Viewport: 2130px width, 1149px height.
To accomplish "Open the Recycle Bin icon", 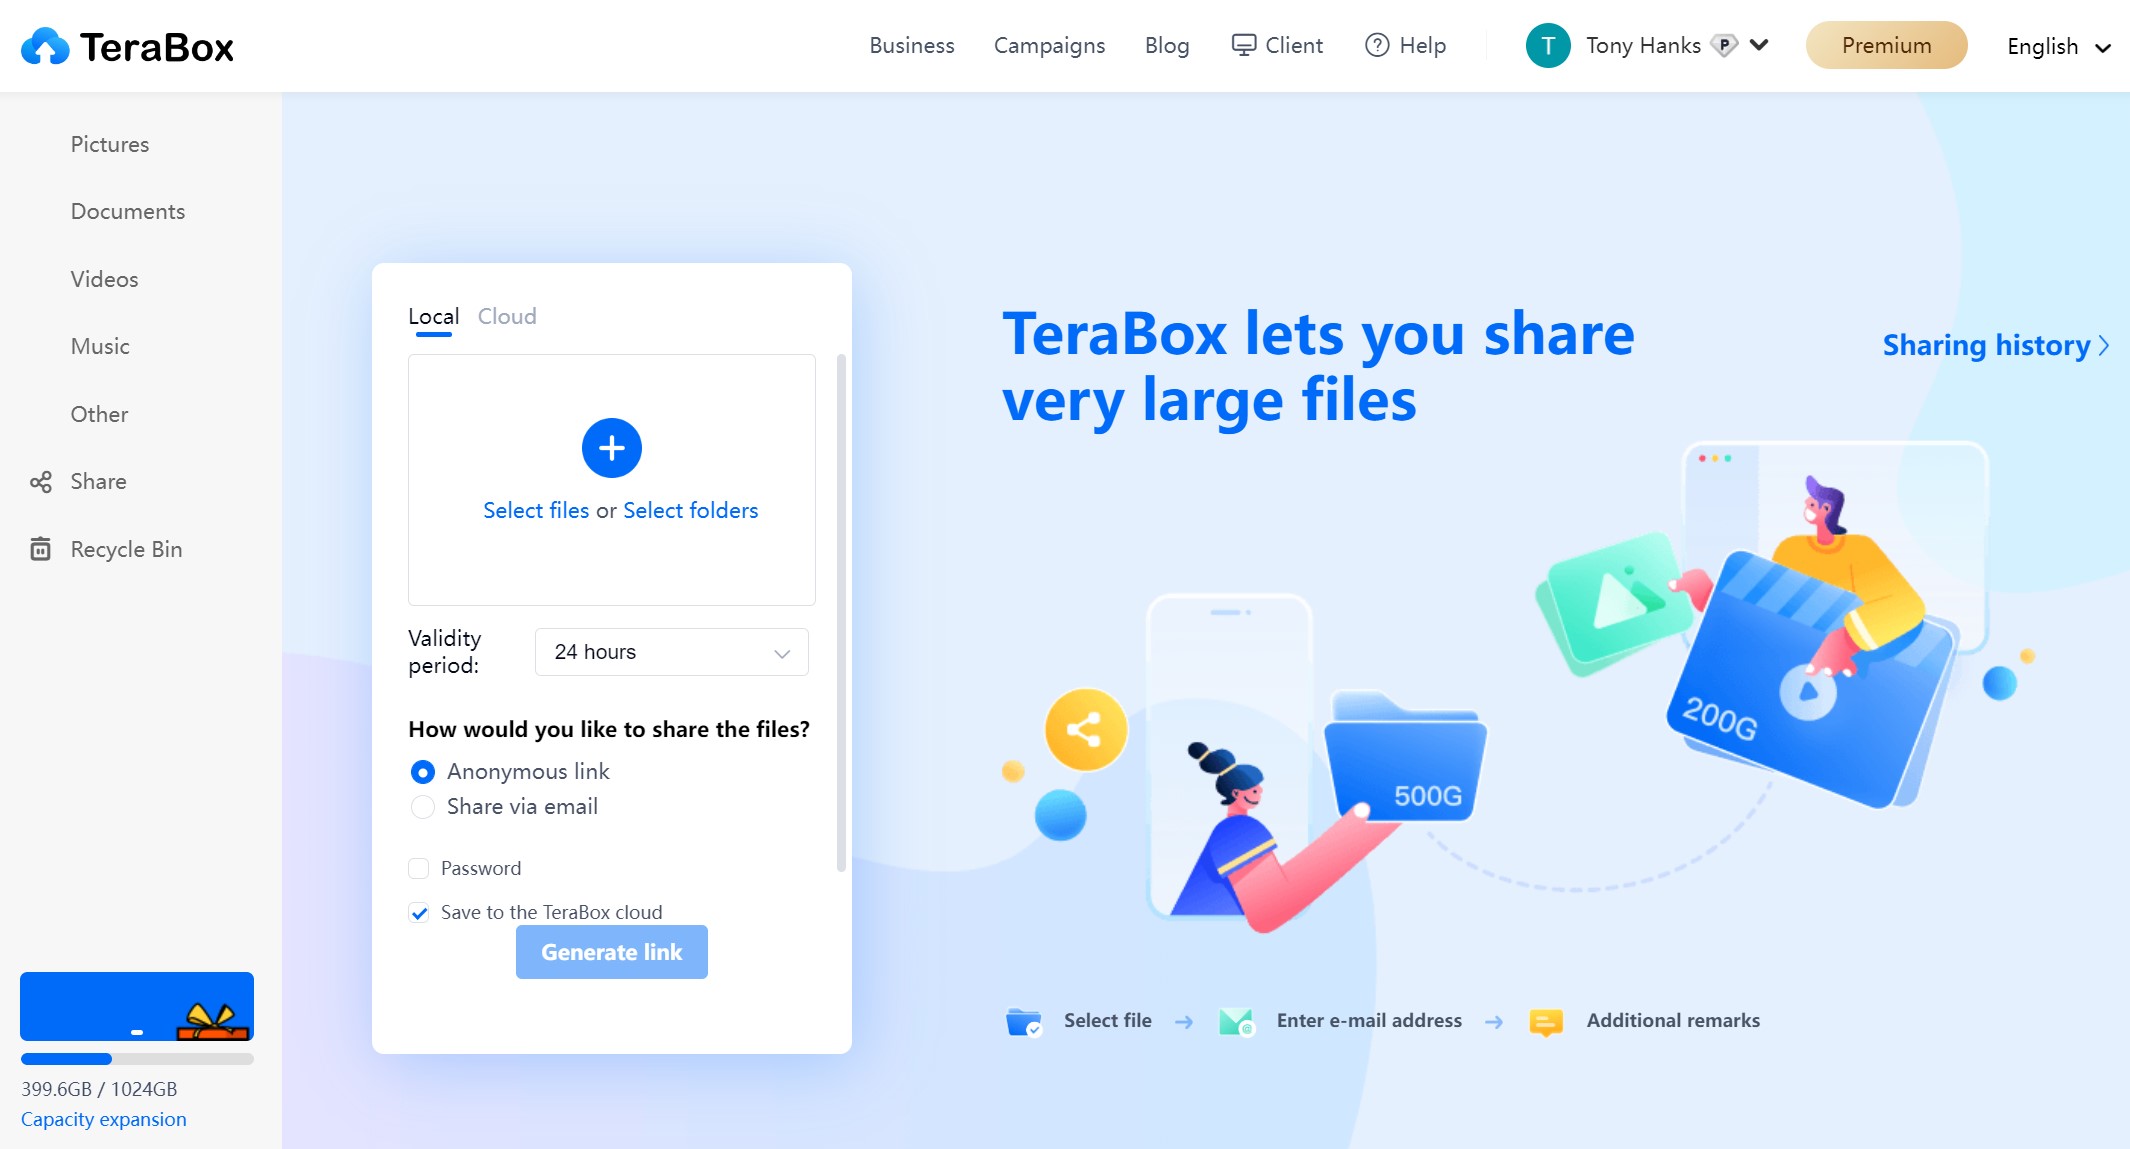I will point(38,549).
